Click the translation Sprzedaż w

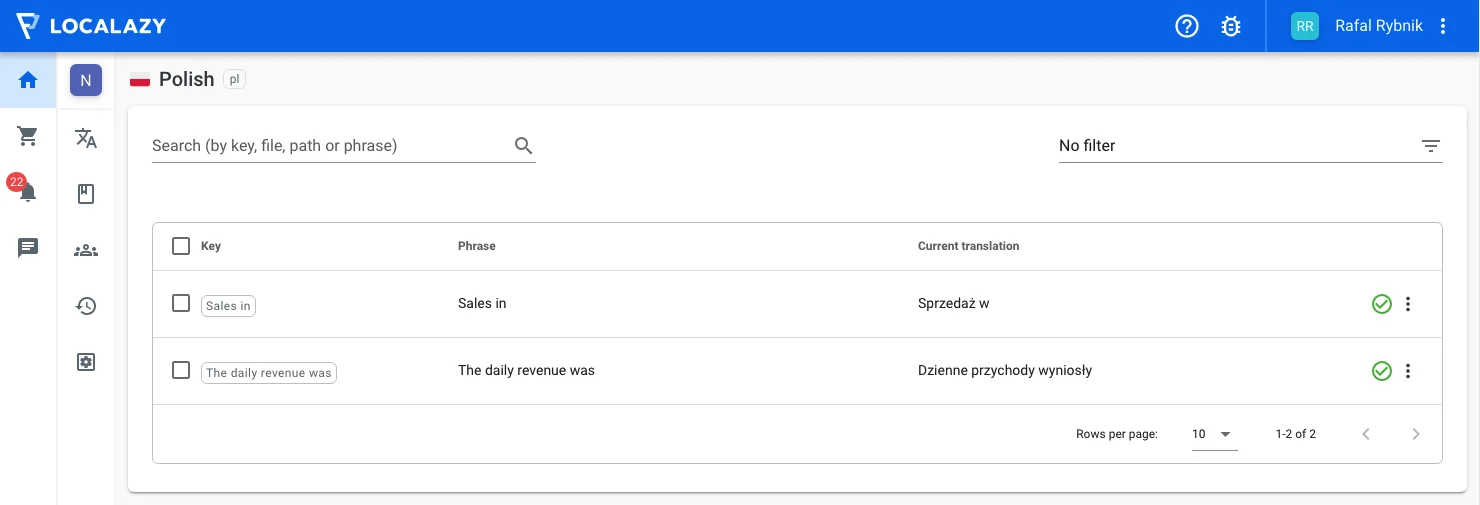954,303
